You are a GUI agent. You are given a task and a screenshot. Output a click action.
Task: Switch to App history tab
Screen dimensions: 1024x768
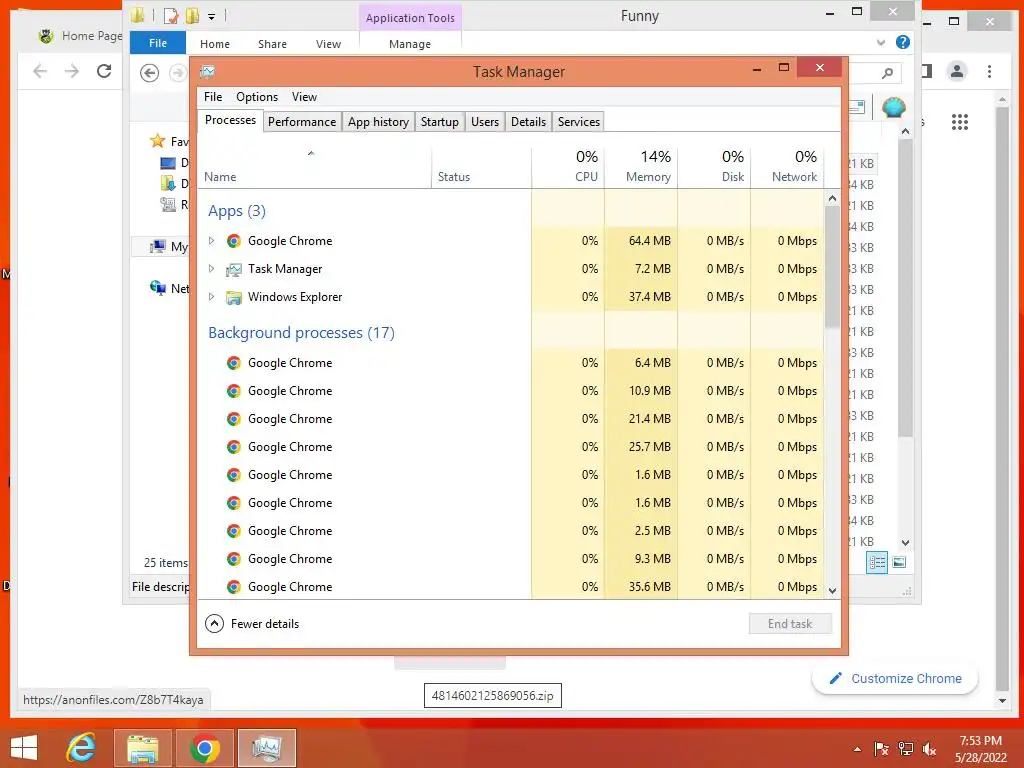378,122
